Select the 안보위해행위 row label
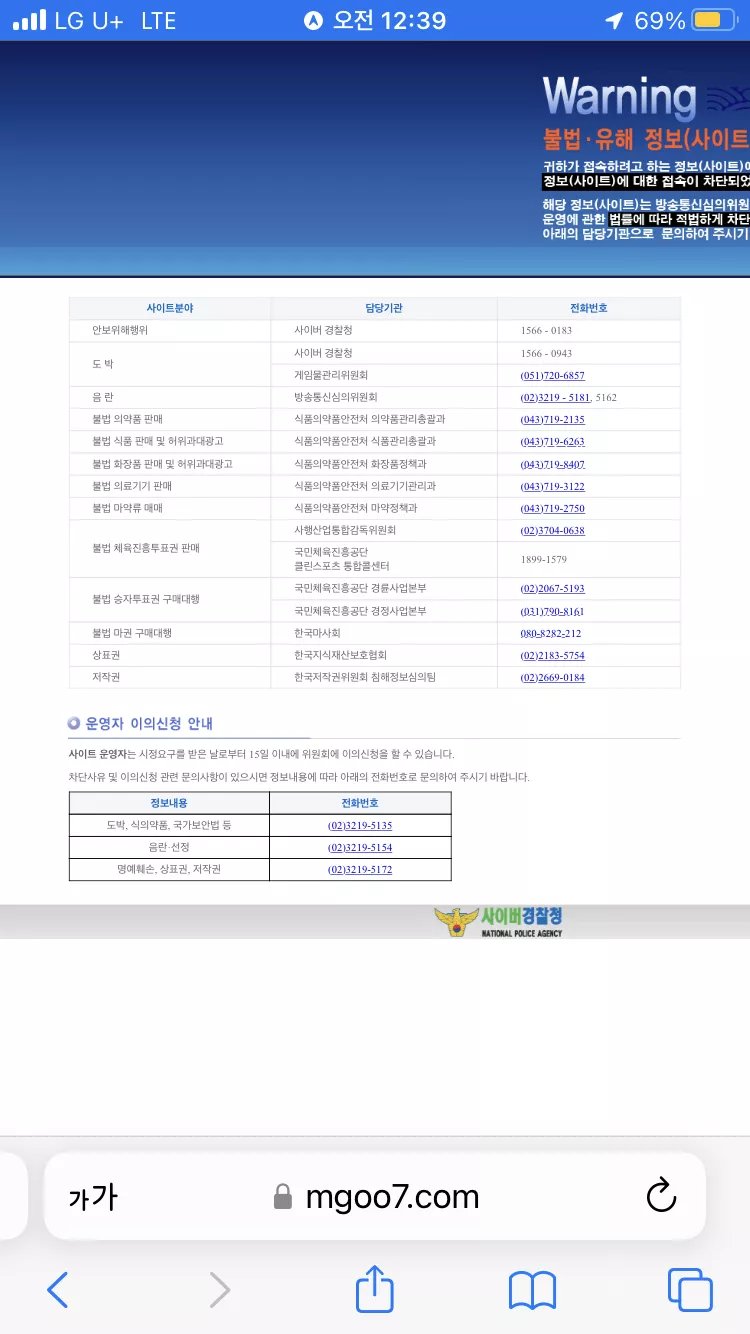 coord(120,330)
